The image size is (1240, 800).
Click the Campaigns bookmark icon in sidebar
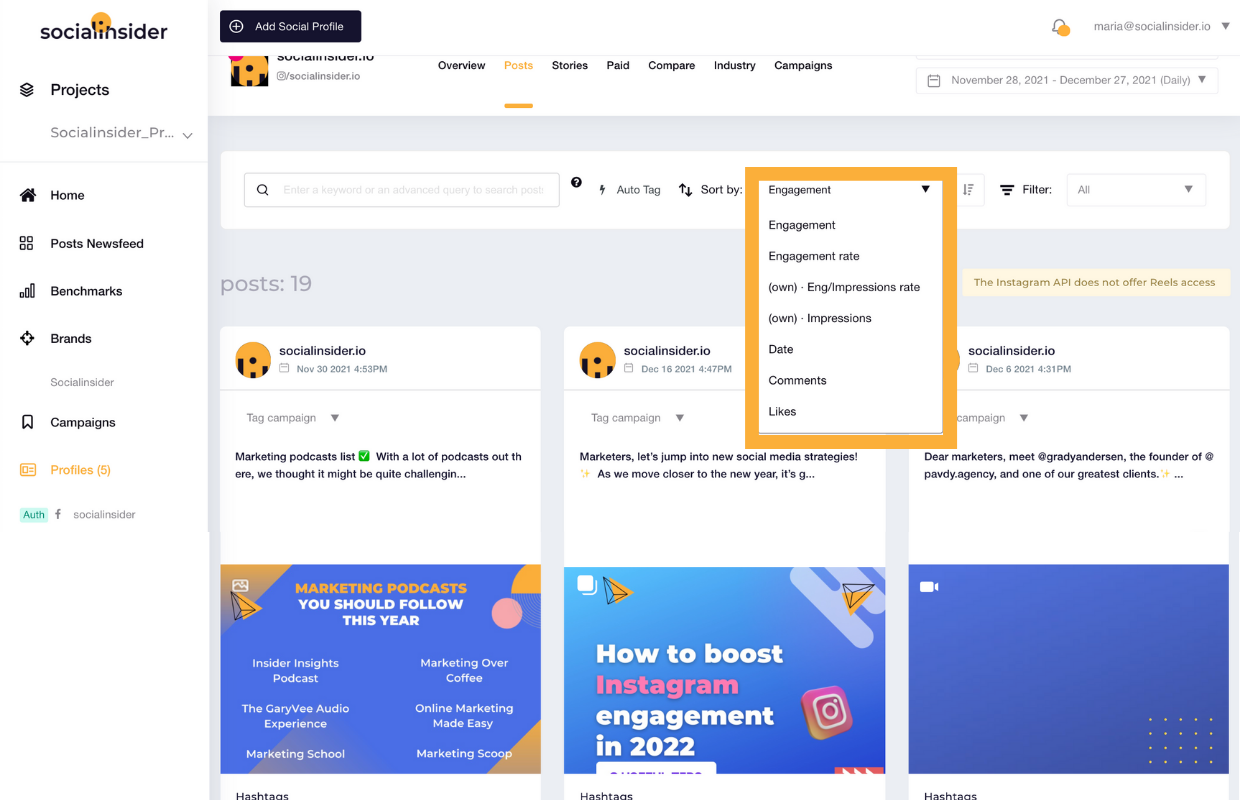pos(27,422)
